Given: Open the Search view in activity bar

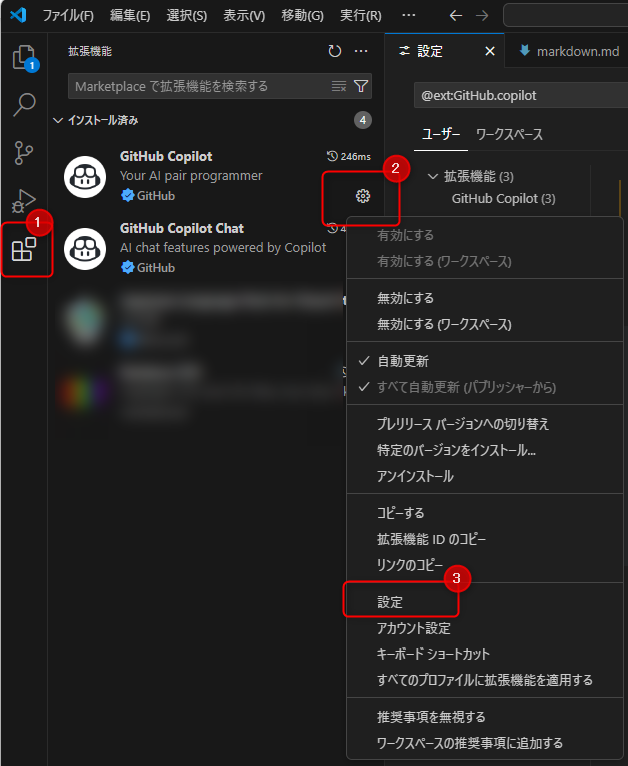Looking at the screenshot, I should tap(24, 105).
